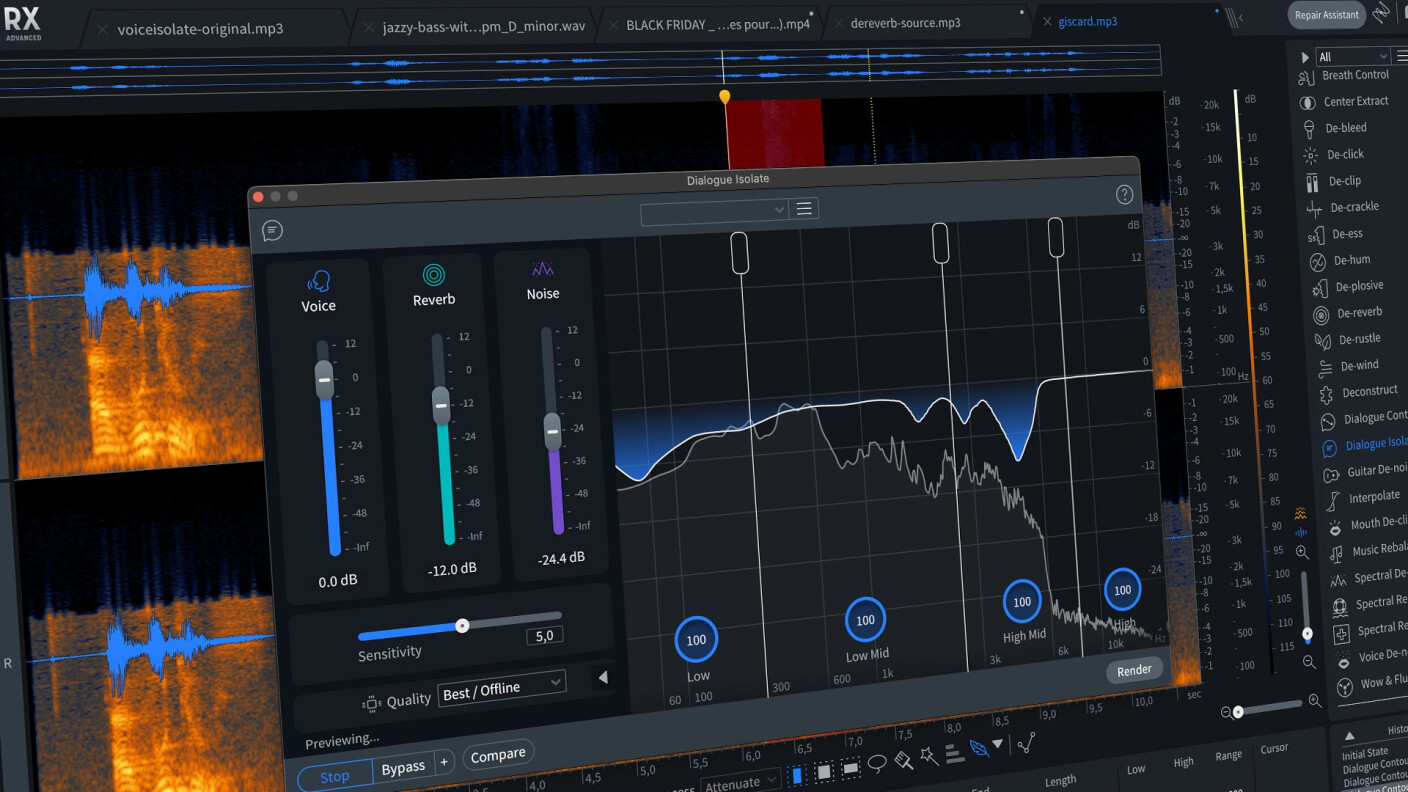
Task: Toggle Bypass on Dialogue Isolate
Action: click(402, 767)
